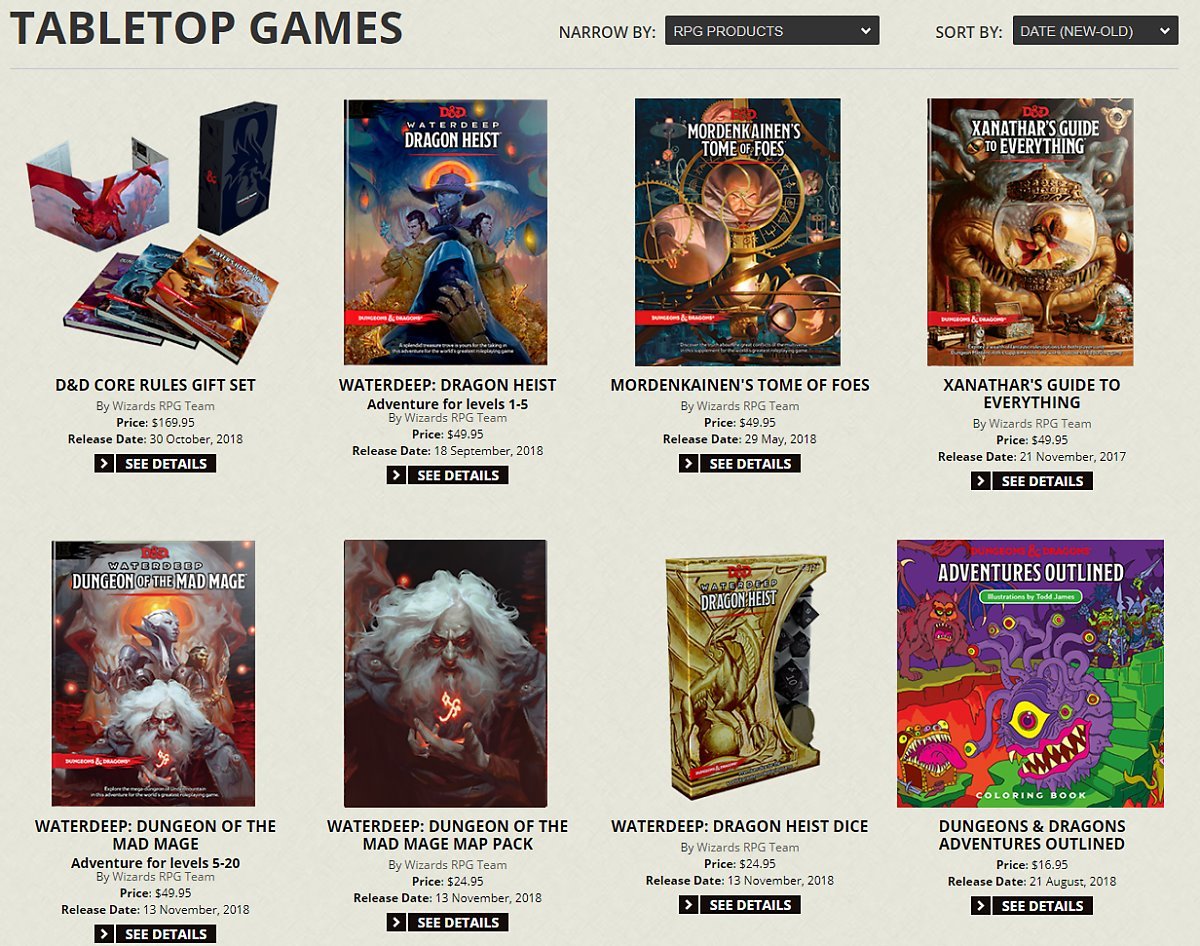This screenshot has height=946, width=1200.
Task: Click arrow icon under Mordenkainen's Tome of Foes
Action: (688, 464)
